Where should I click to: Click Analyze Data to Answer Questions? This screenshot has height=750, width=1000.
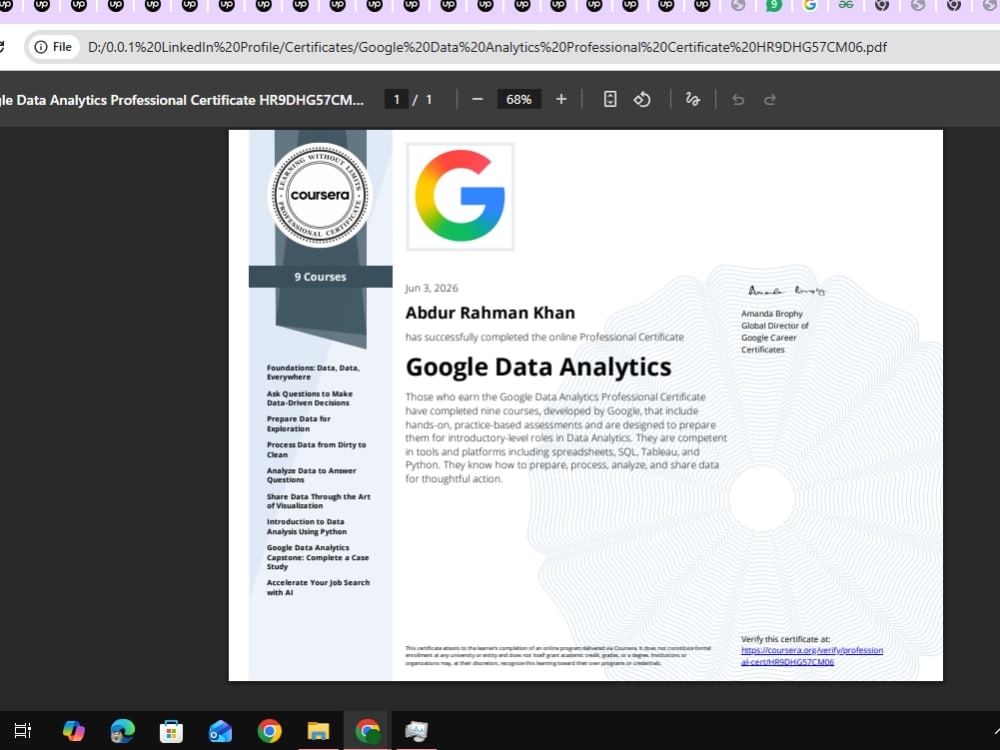[x=311, y=475]
